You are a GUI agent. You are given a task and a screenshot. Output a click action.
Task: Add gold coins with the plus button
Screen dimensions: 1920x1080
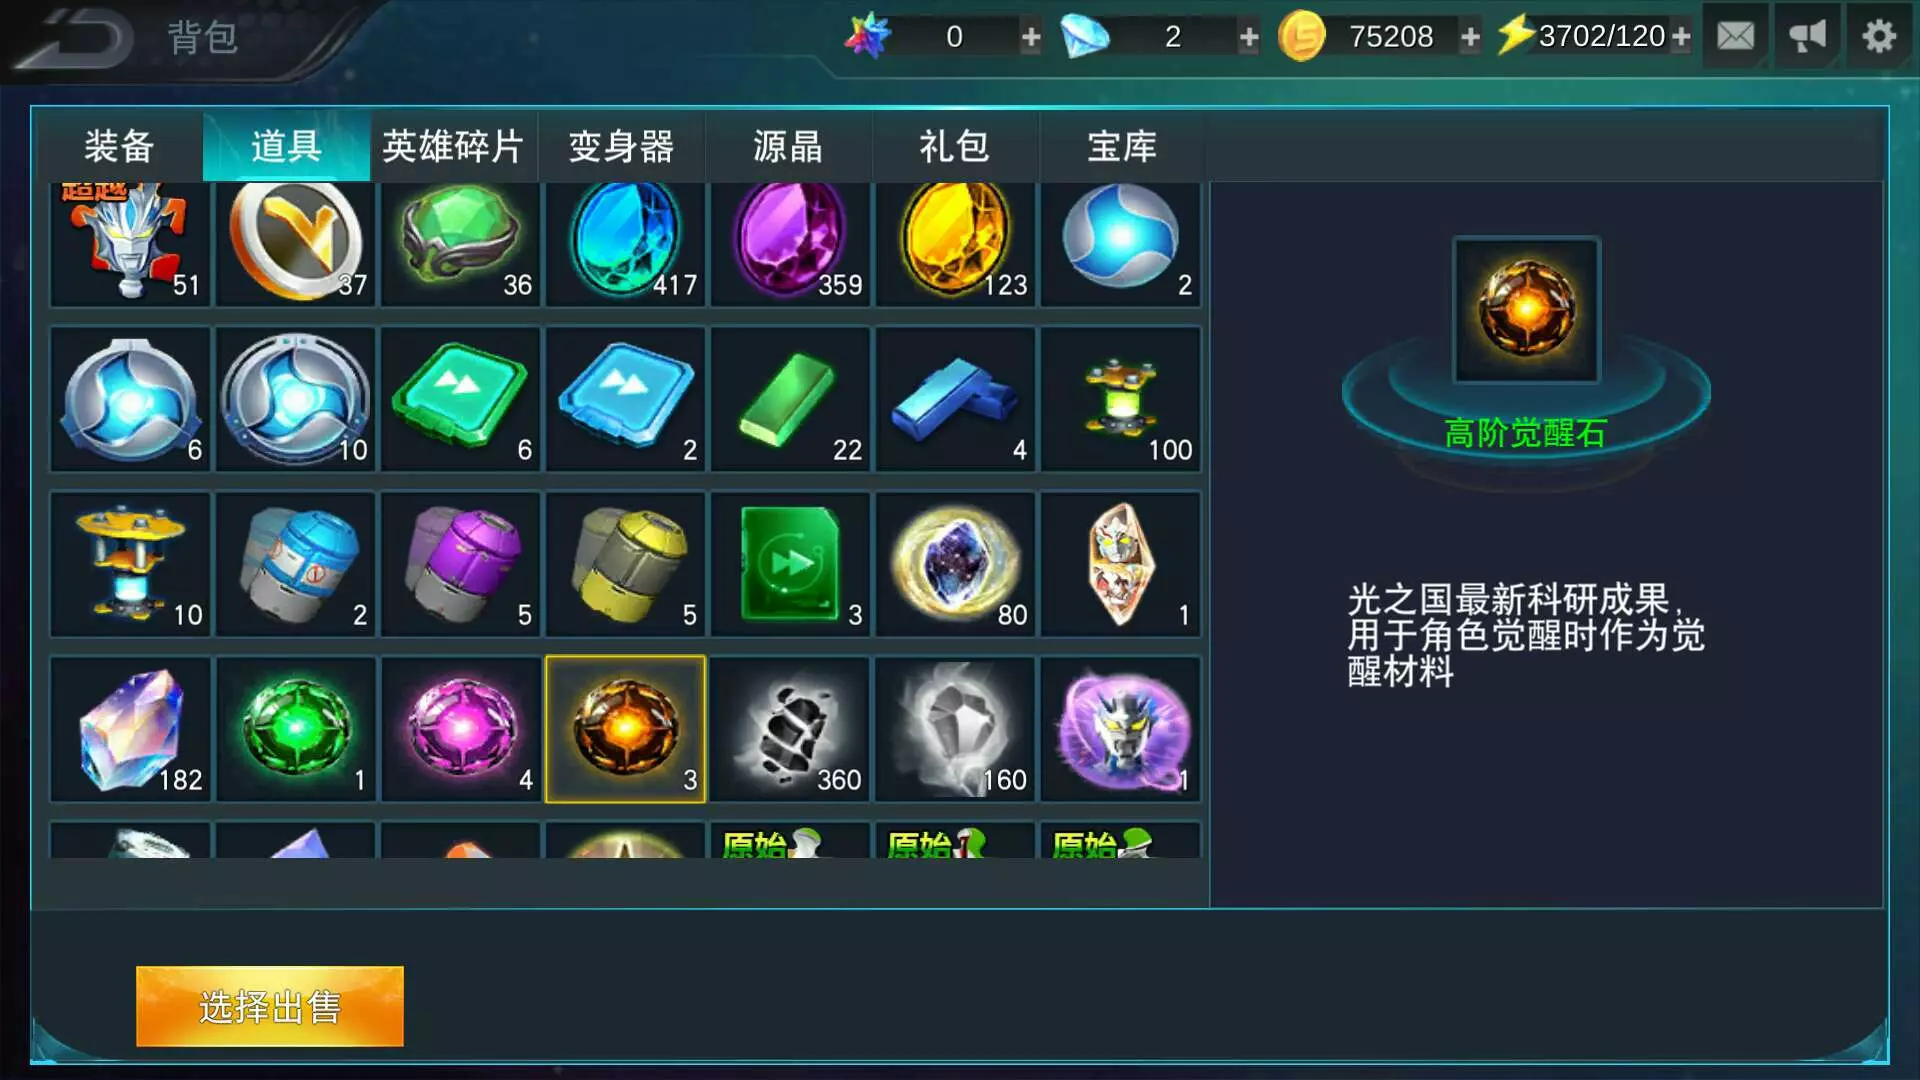click(x=1470, y=38)
